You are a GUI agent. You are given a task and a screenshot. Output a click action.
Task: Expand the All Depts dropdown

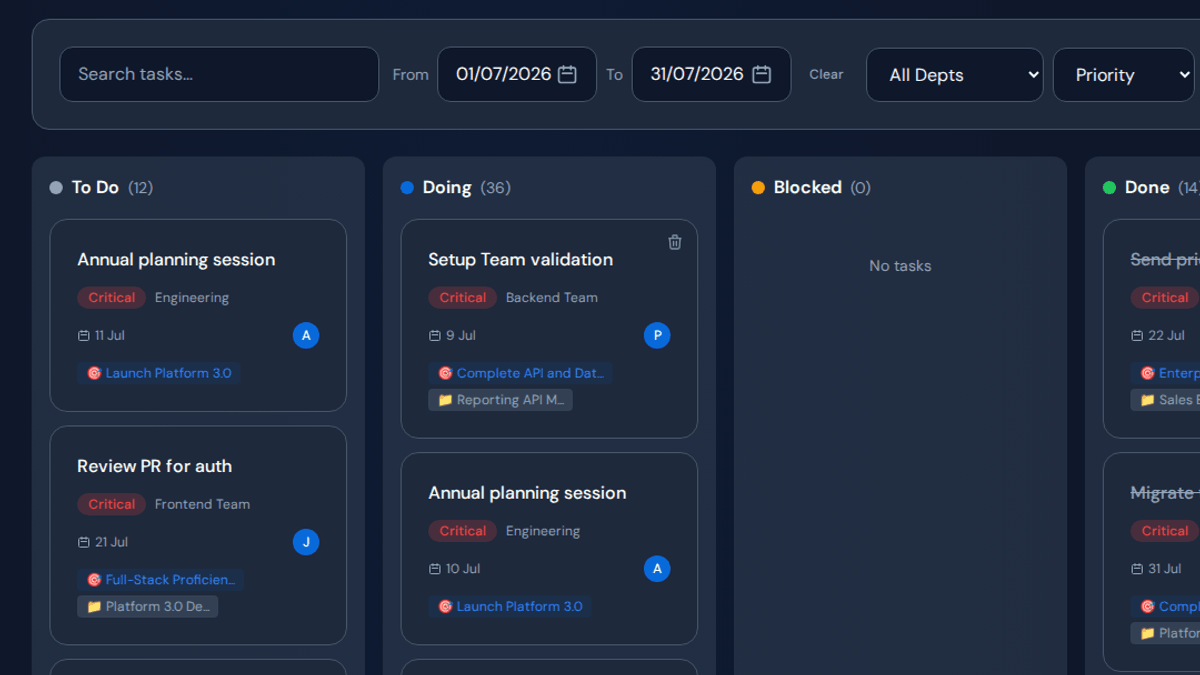click(954, 75)
